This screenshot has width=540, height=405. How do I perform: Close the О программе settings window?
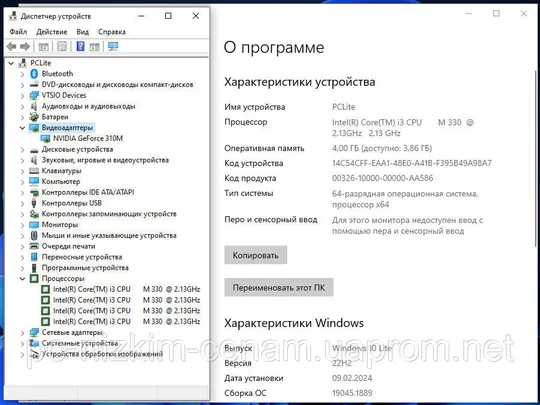click(524, 13)
